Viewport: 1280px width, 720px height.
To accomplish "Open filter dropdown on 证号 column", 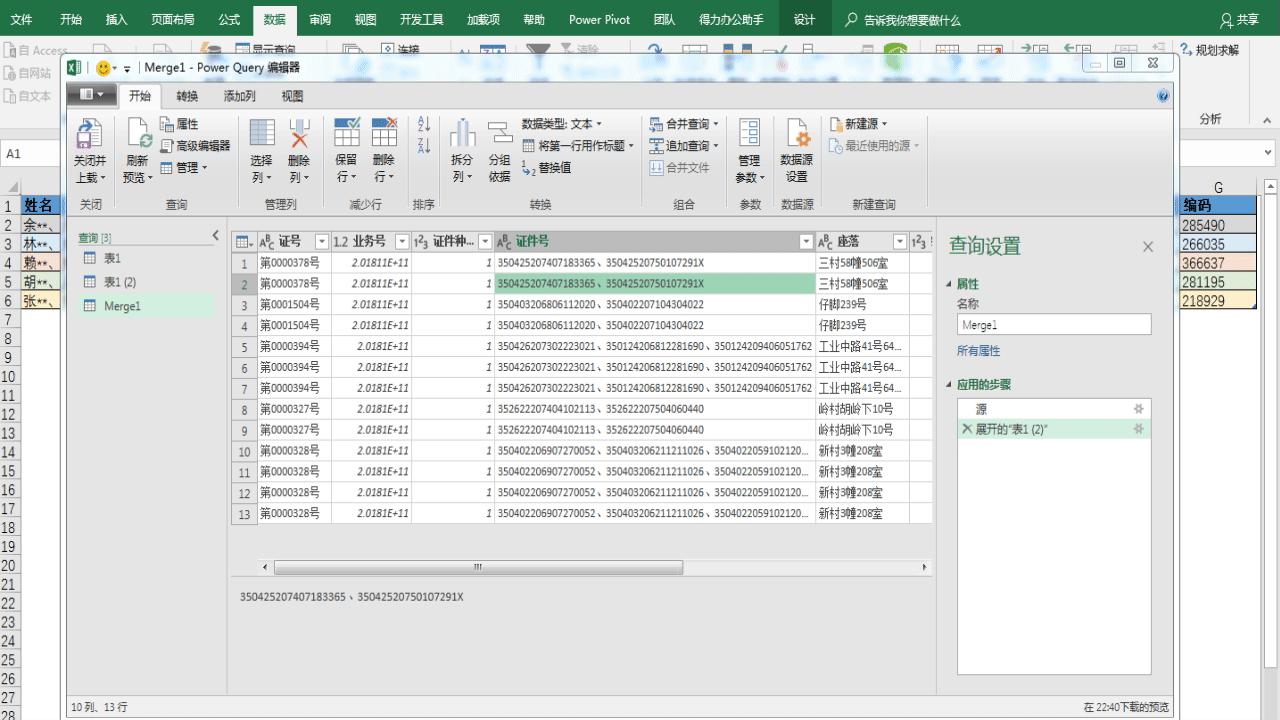I will tap(321, 242).
